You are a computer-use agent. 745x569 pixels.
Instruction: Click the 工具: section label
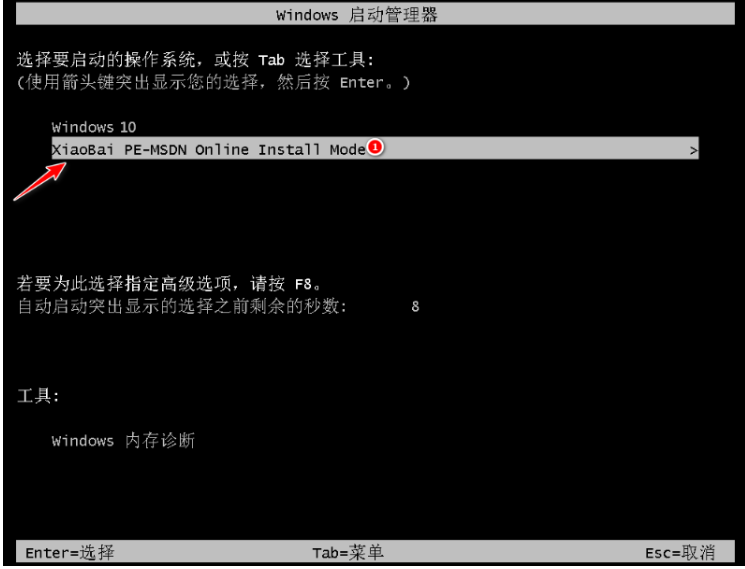click(38, 396)
